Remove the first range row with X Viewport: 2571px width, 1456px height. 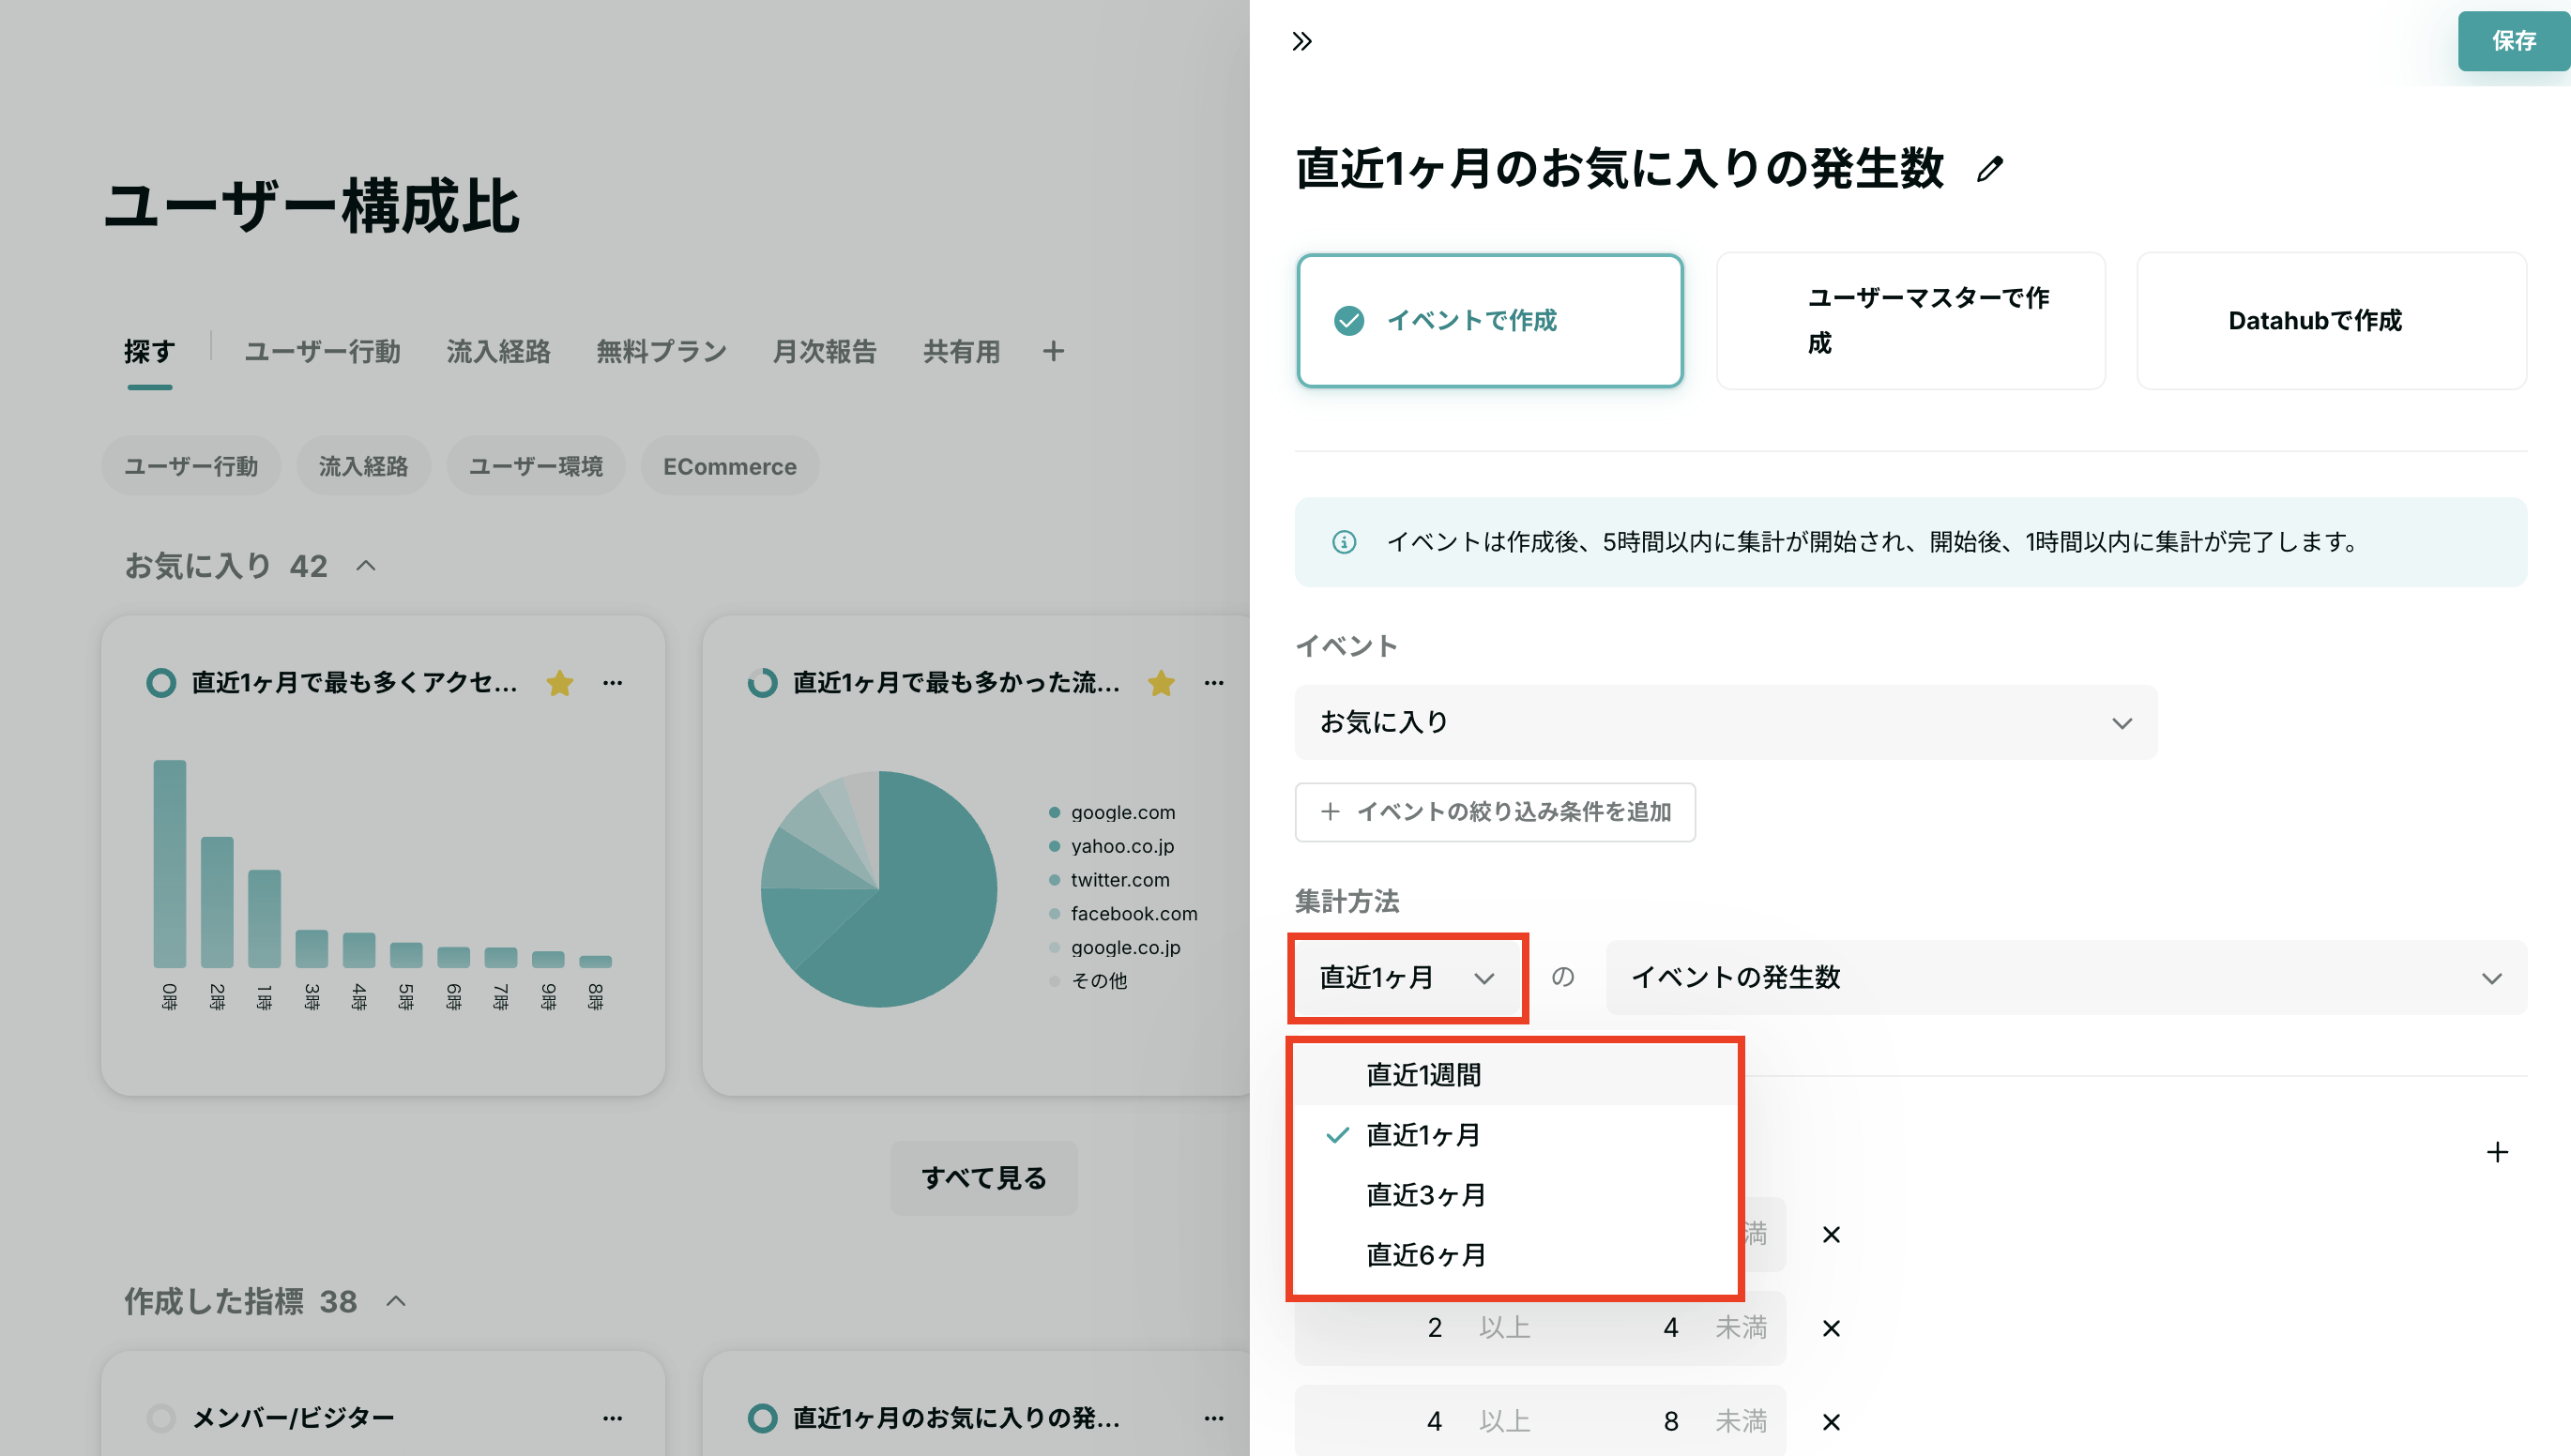[x=1831, y=1235]
